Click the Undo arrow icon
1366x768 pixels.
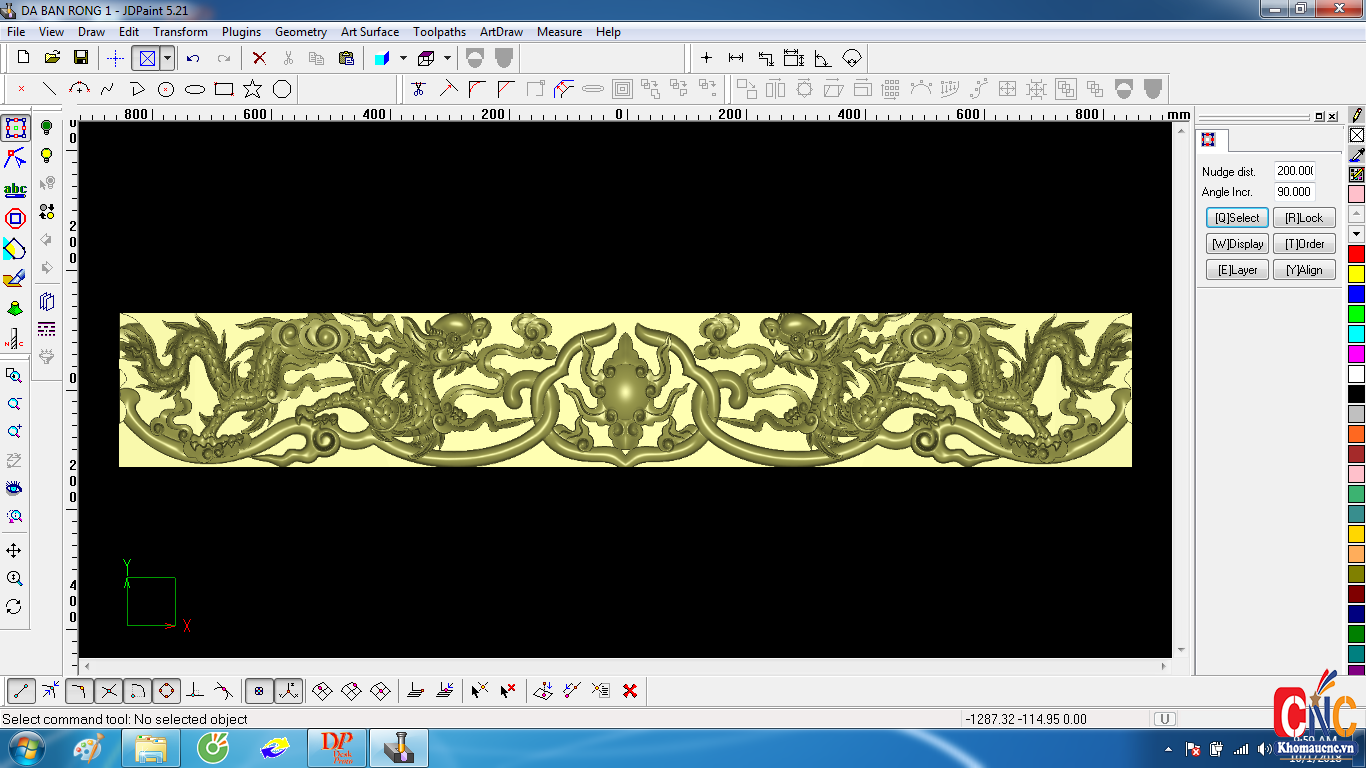[194, 58]
